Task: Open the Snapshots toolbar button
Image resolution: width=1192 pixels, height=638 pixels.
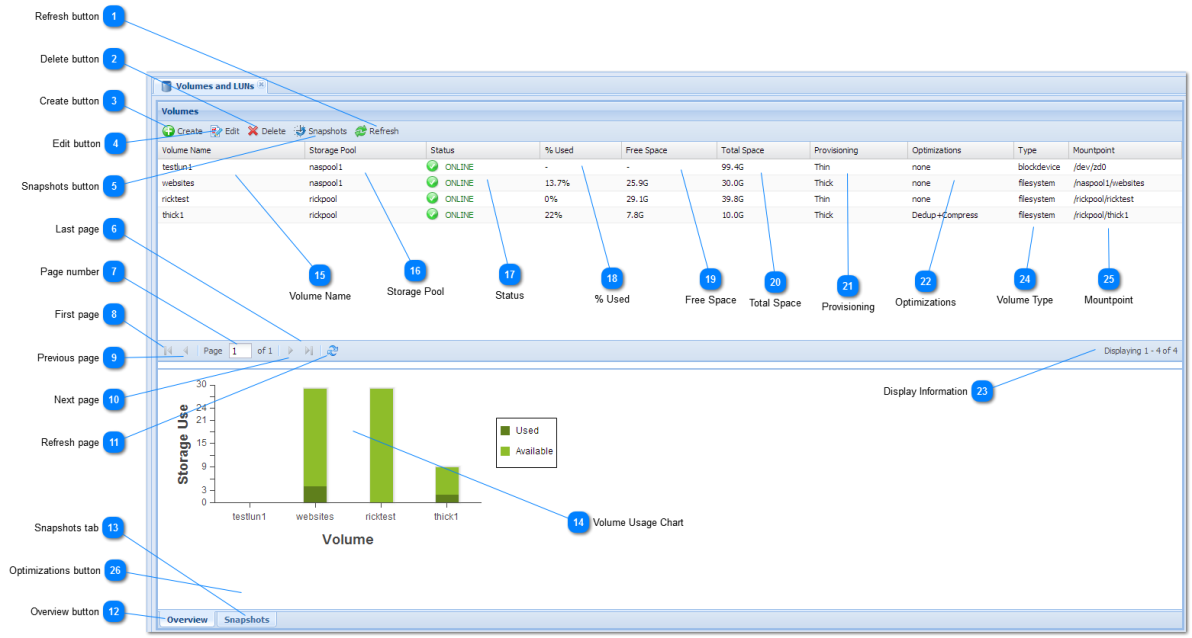Action: (321, 131)
